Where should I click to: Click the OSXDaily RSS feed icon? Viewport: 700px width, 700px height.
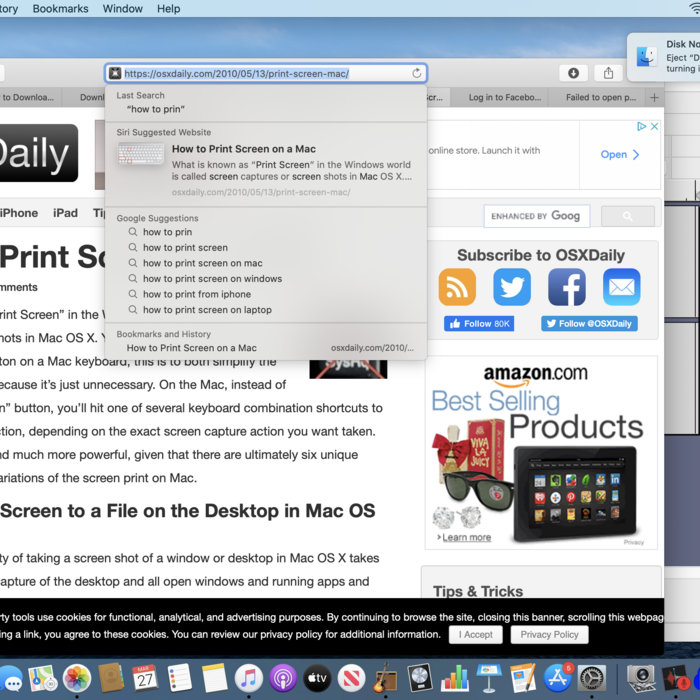pos(457,287)
